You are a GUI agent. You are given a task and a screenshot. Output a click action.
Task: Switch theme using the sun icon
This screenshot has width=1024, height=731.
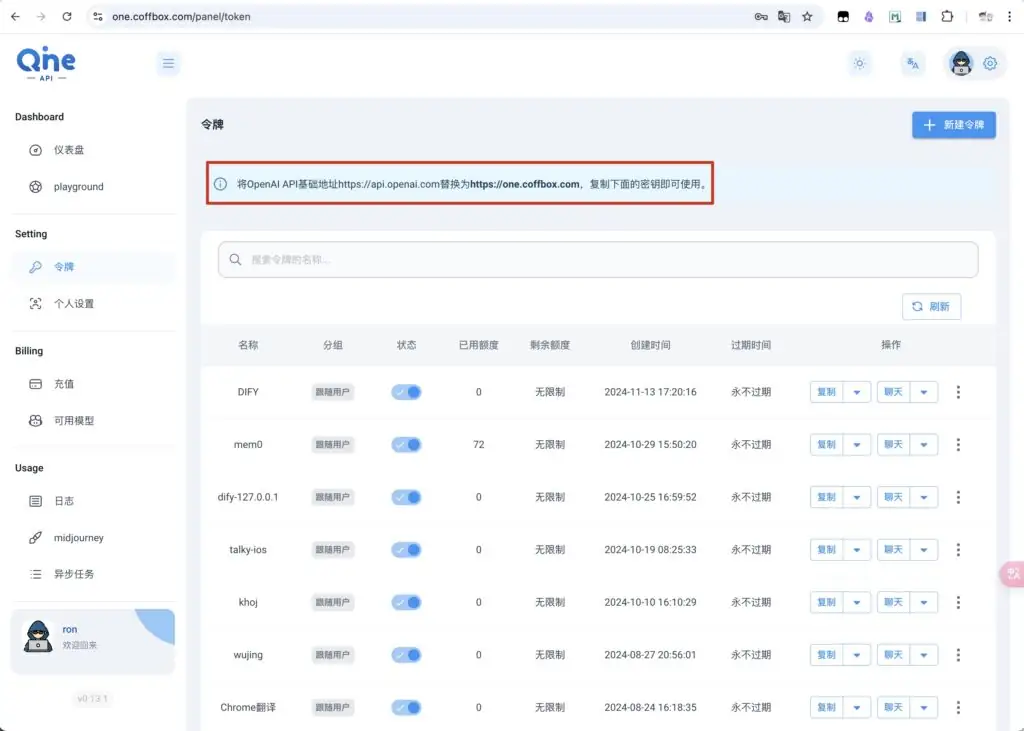859,64
